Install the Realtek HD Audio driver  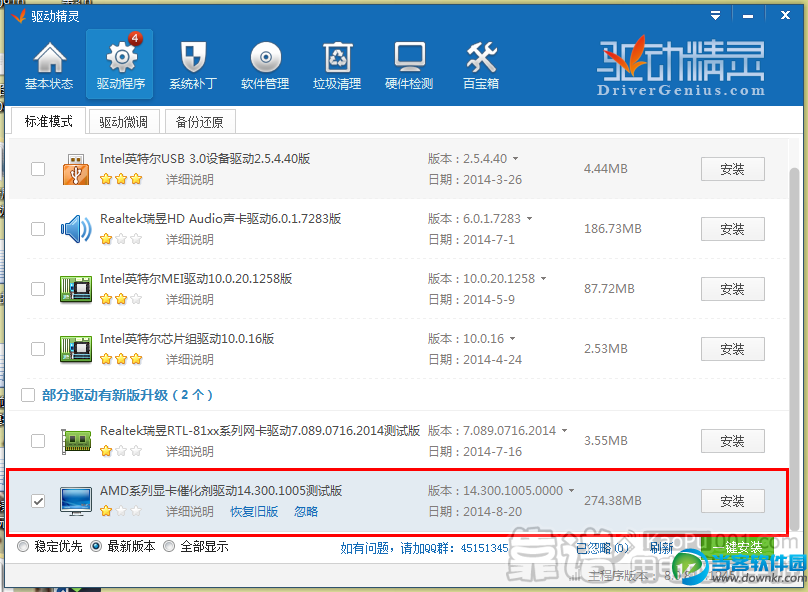tap(732, 229)
